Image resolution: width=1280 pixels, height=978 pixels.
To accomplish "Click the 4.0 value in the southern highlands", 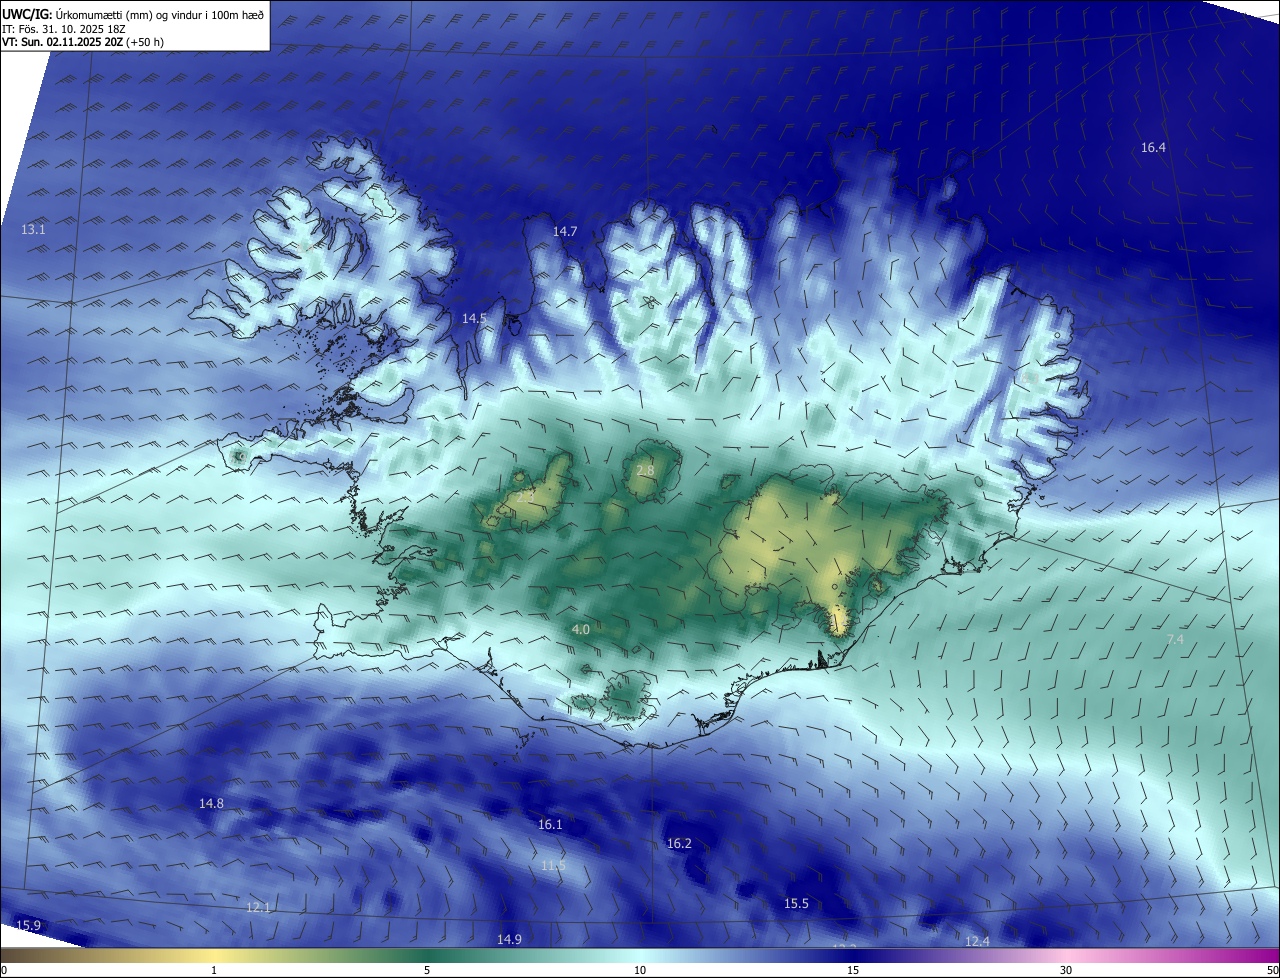I will click(x=580, y=630).
